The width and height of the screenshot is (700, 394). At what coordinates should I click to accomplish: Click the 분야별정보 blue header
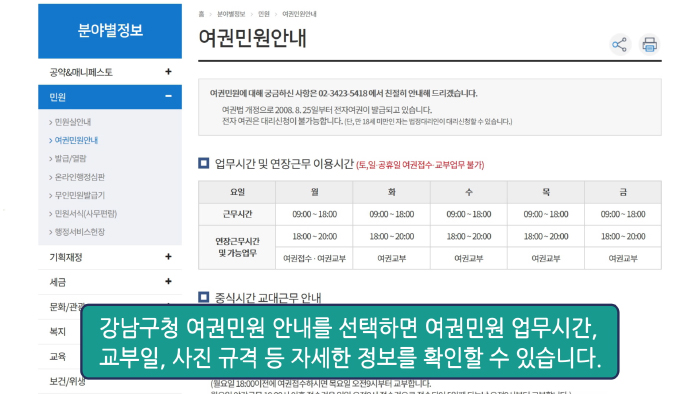click(x=110, y=31)
